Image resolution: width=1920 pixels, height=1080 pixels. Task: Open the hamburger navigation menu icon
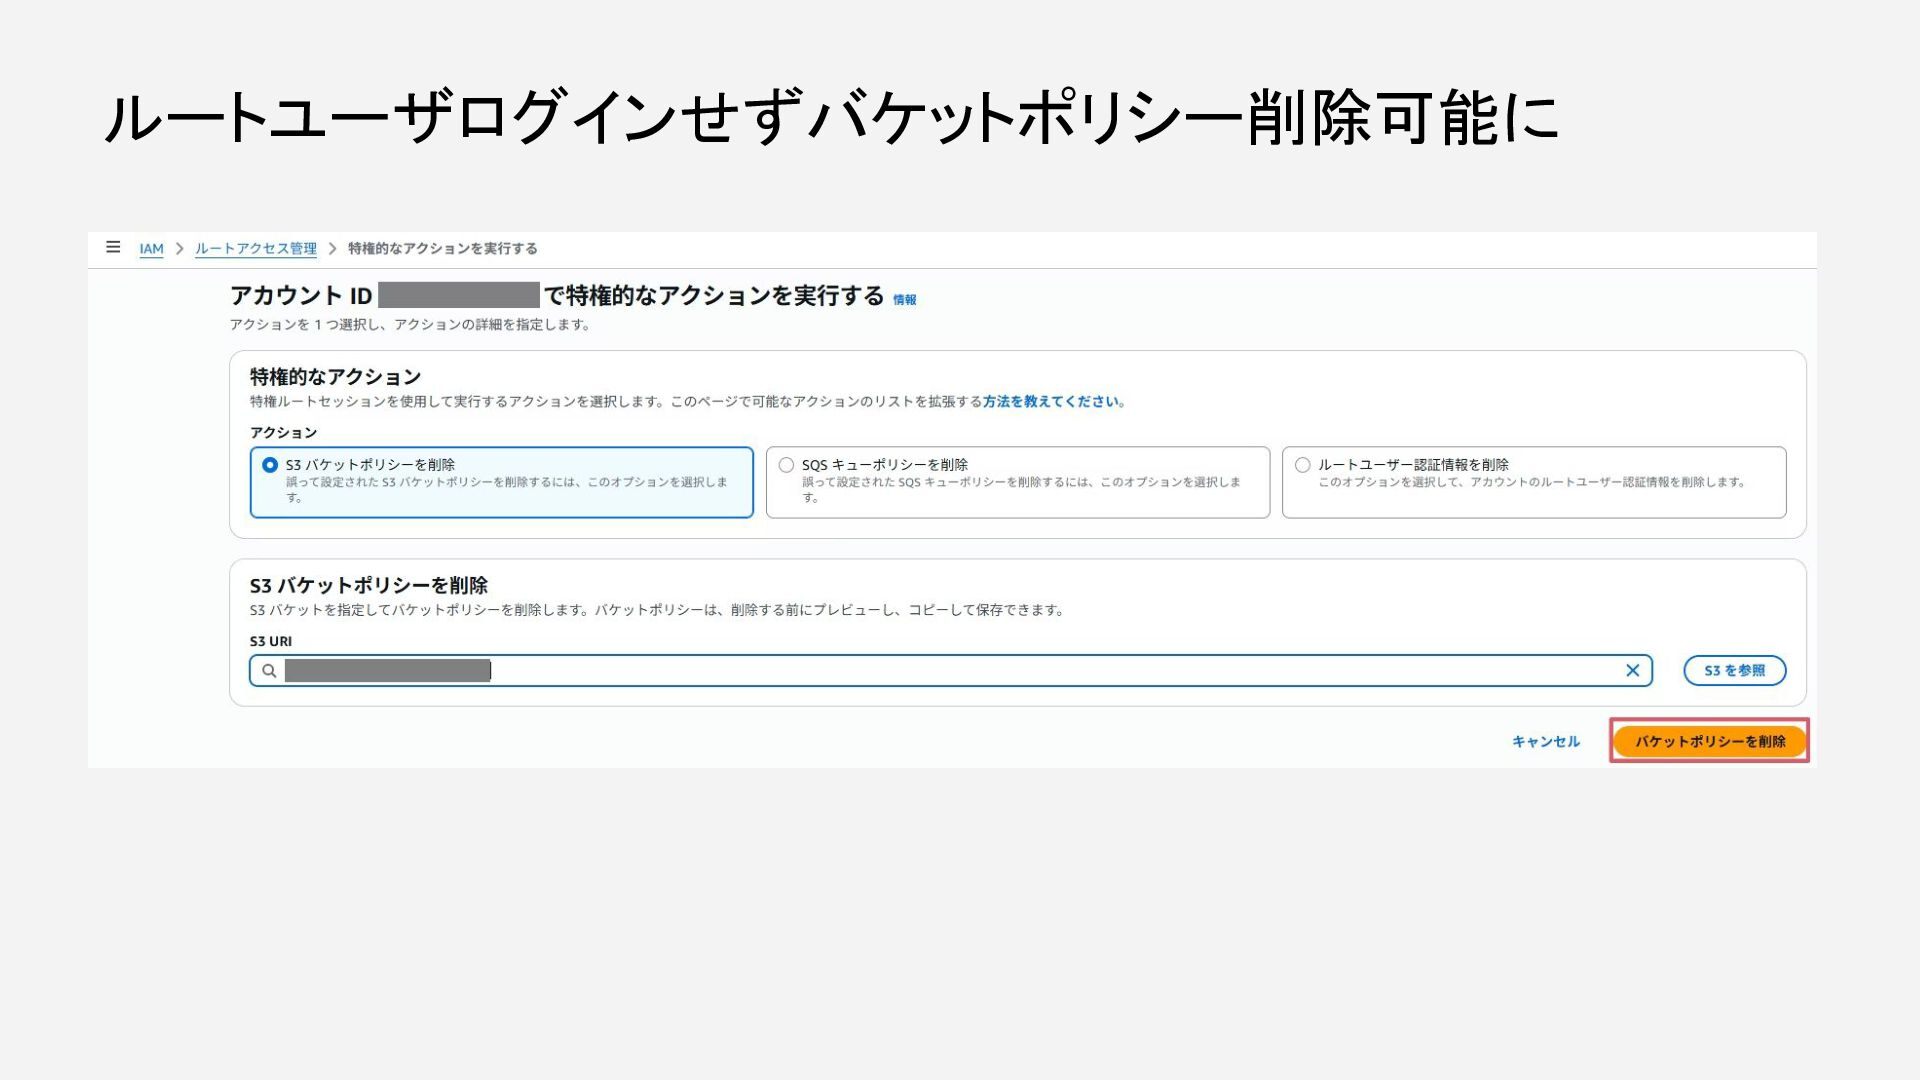coord(113,247)
